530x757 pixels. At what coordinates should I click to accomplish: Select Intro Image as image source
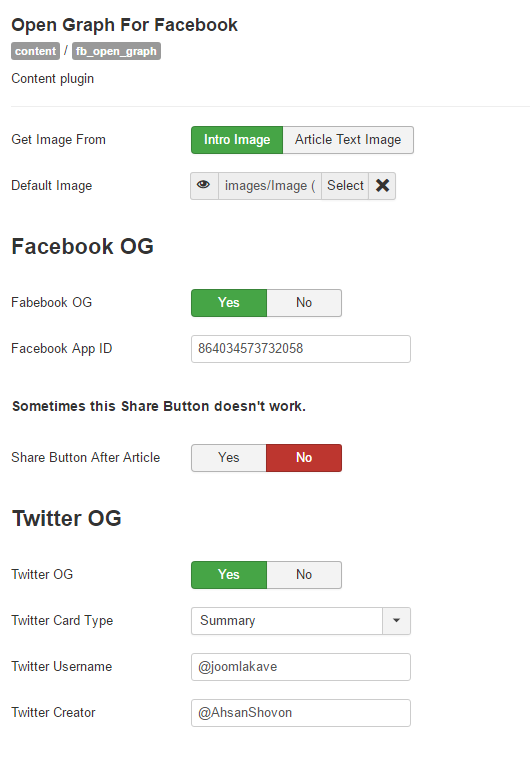click(x=237, y=140)
